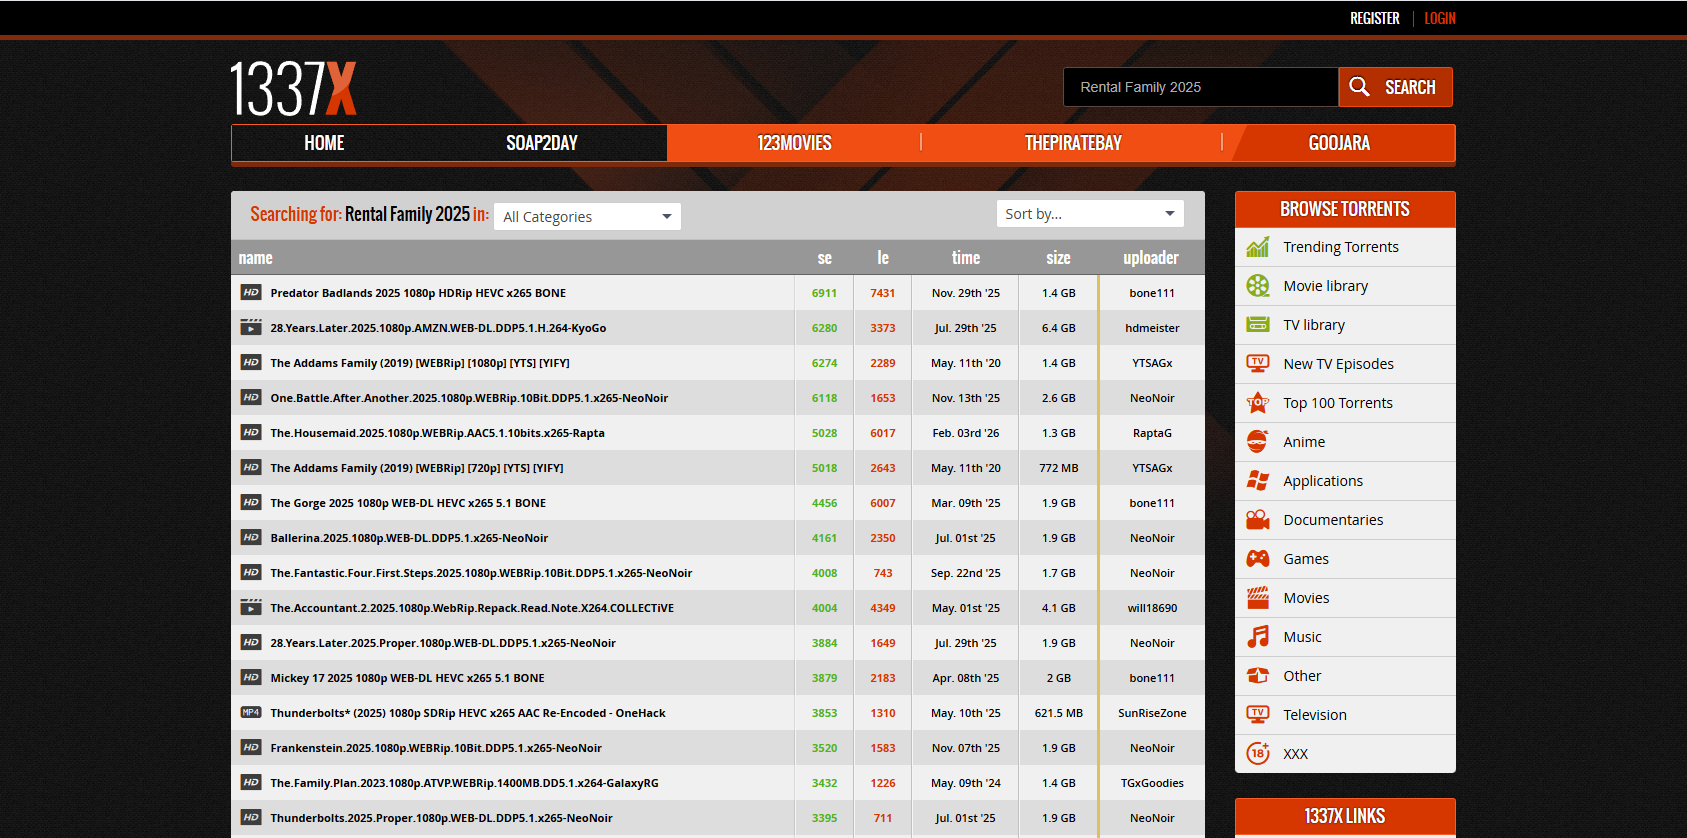Click the LOGIN link
The height and width of the screenshot is (838, 1687).
pyautogui.click(x=1440, y=18)
